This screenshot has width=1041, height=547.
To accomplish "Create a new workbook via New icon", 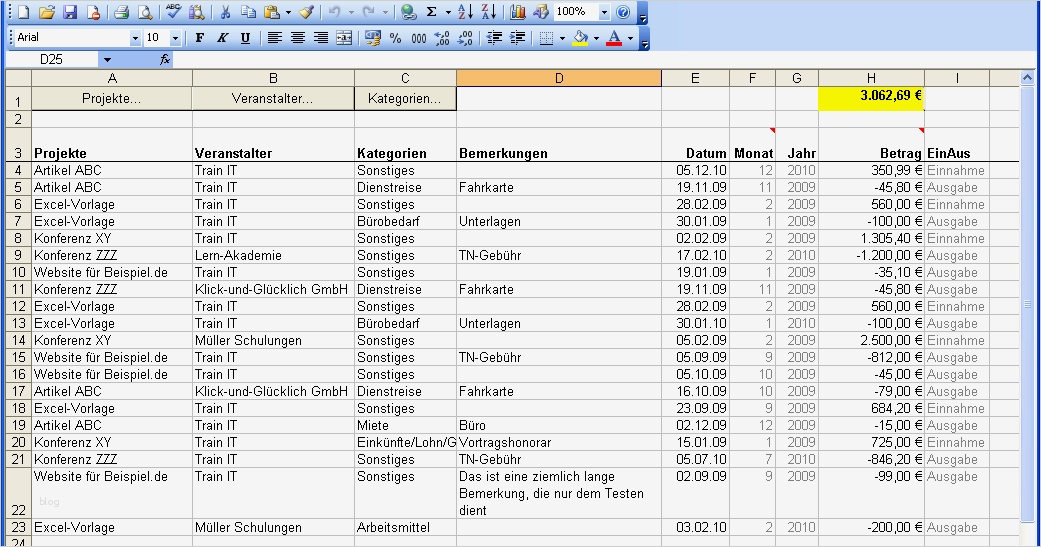I will point(24,12).
